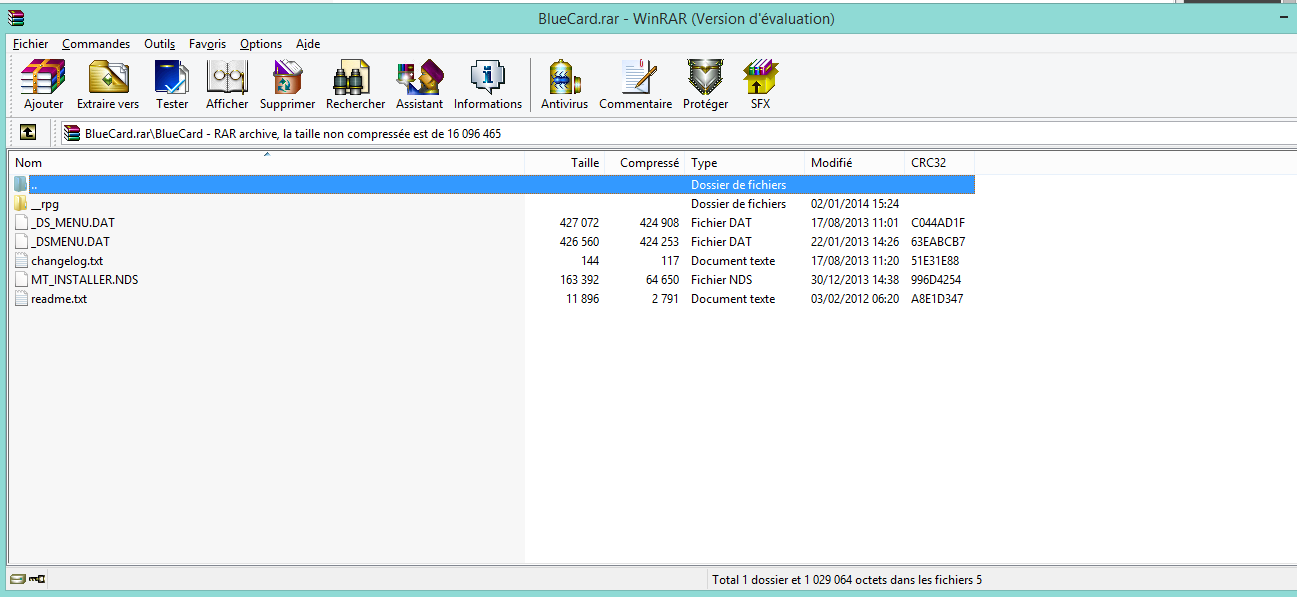Click the archive icon in address bar
This screenshot has width=1297, height=597.
click(x=72, y=133)
